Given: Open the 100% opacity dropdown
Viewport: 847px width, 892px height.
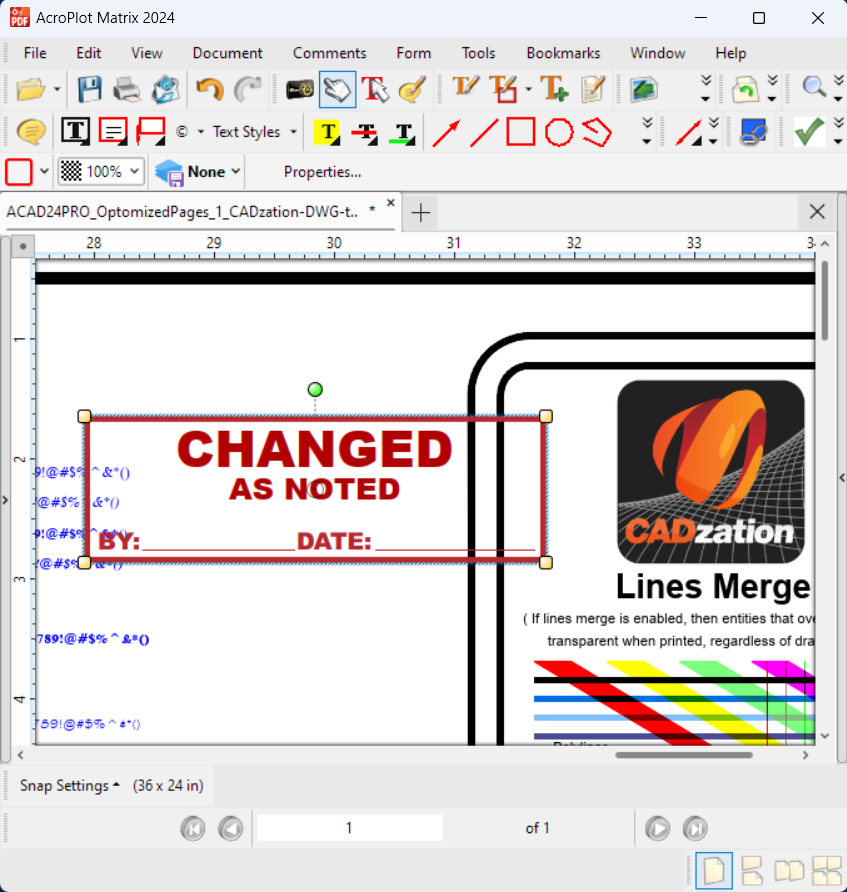Looking at the screenshot, I should point(101,172).
